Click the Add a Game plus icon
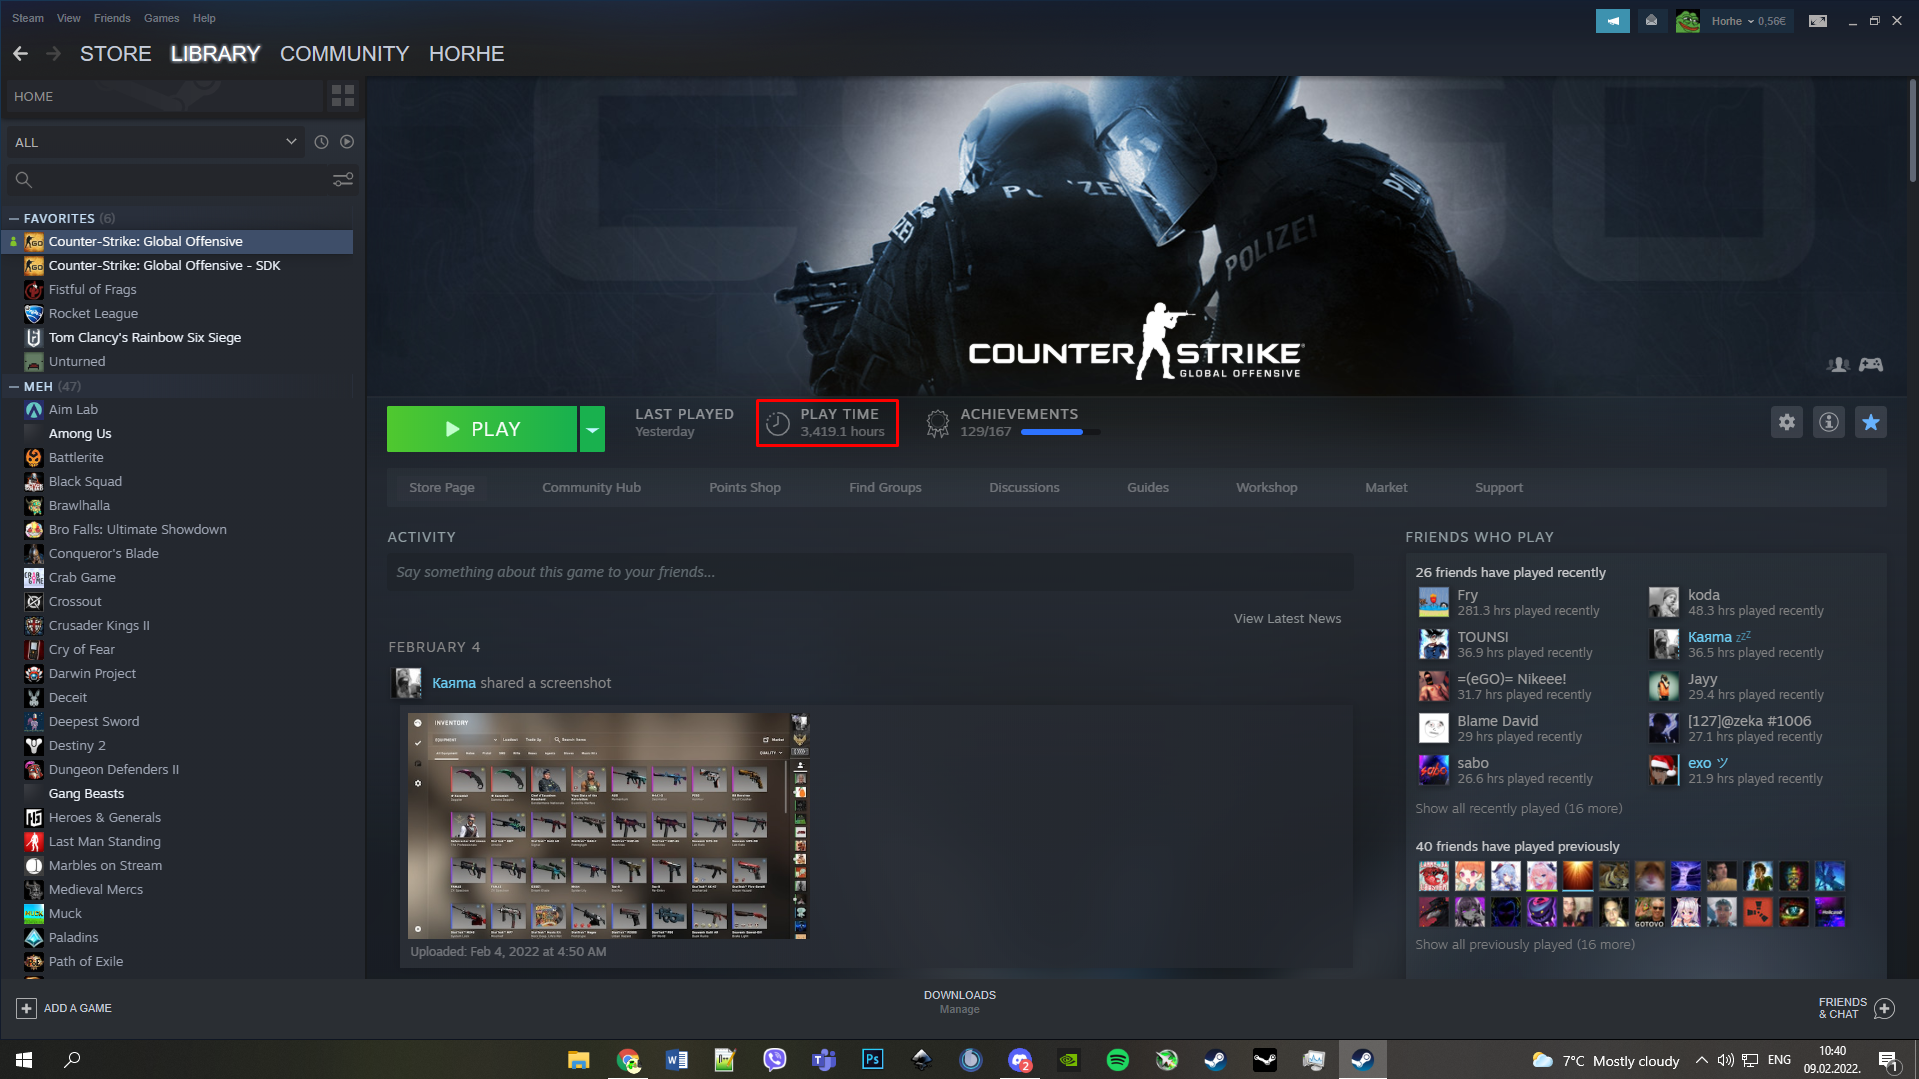 point(27,1008)
